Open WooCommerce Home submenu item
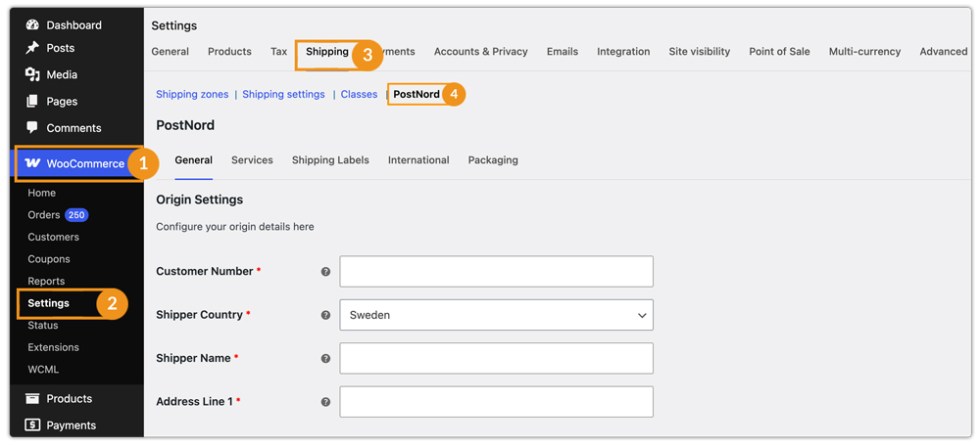The image size is (980, 445). click(x=41, y=193)
